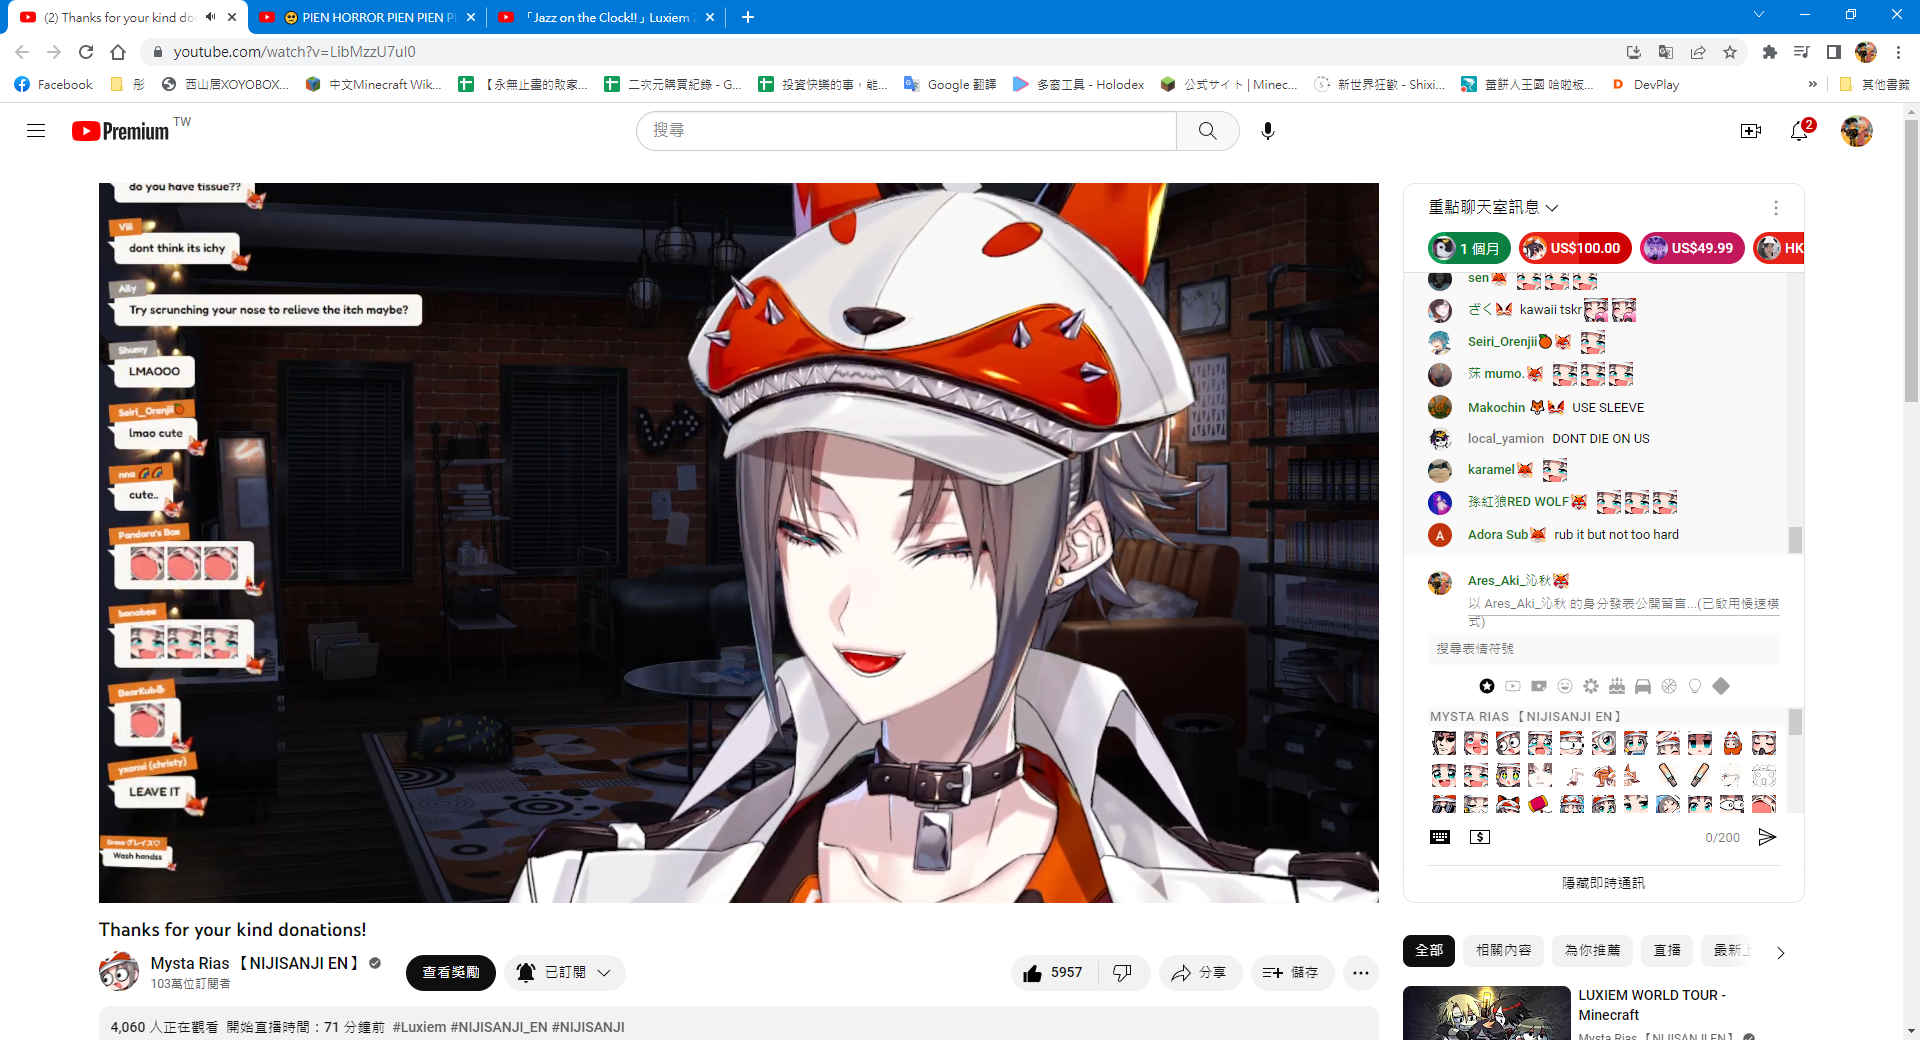Viewport: 1920px width, 1040px height.
Task: Go to the YouTube Premium home logo
Action: (x=122, y=131)
